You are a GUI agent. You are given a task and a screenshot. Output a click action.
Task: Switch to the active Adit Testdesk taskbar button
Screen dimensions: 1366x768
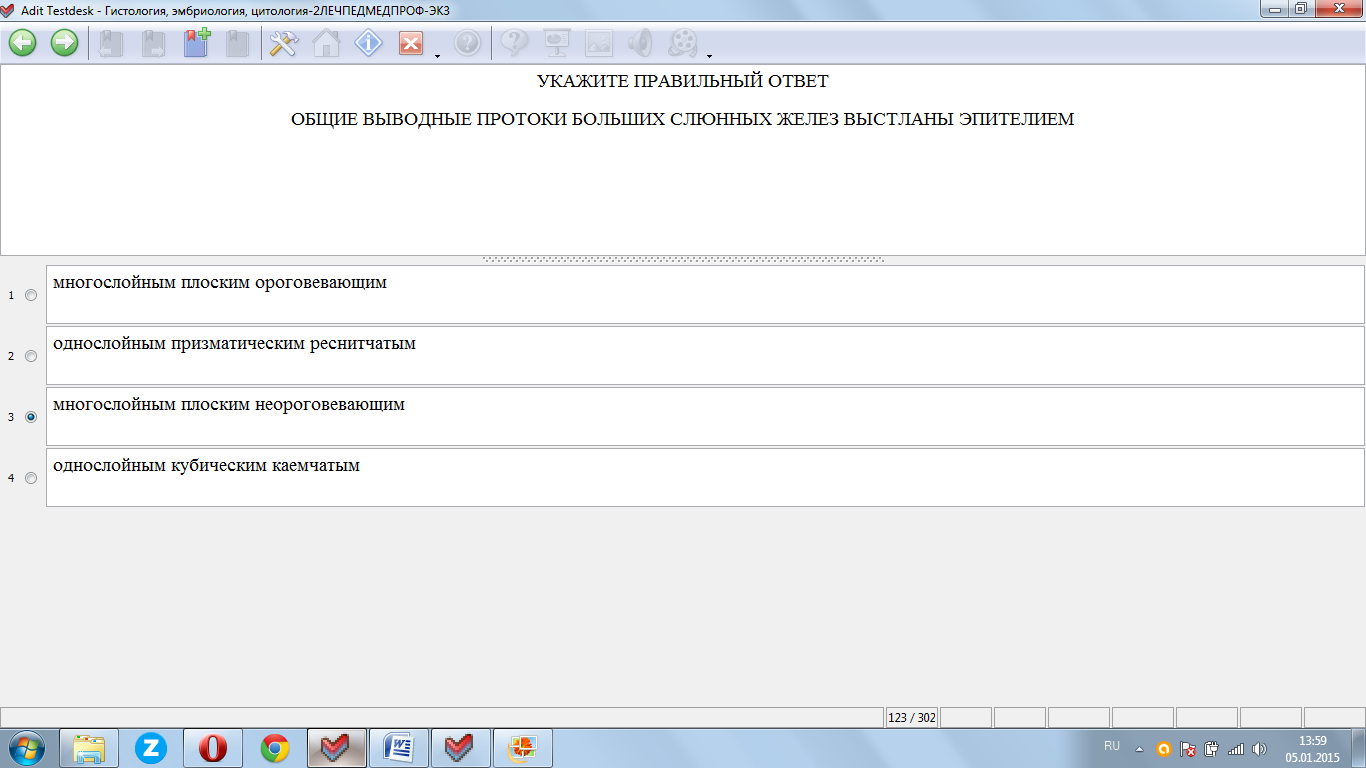(337, 748)
